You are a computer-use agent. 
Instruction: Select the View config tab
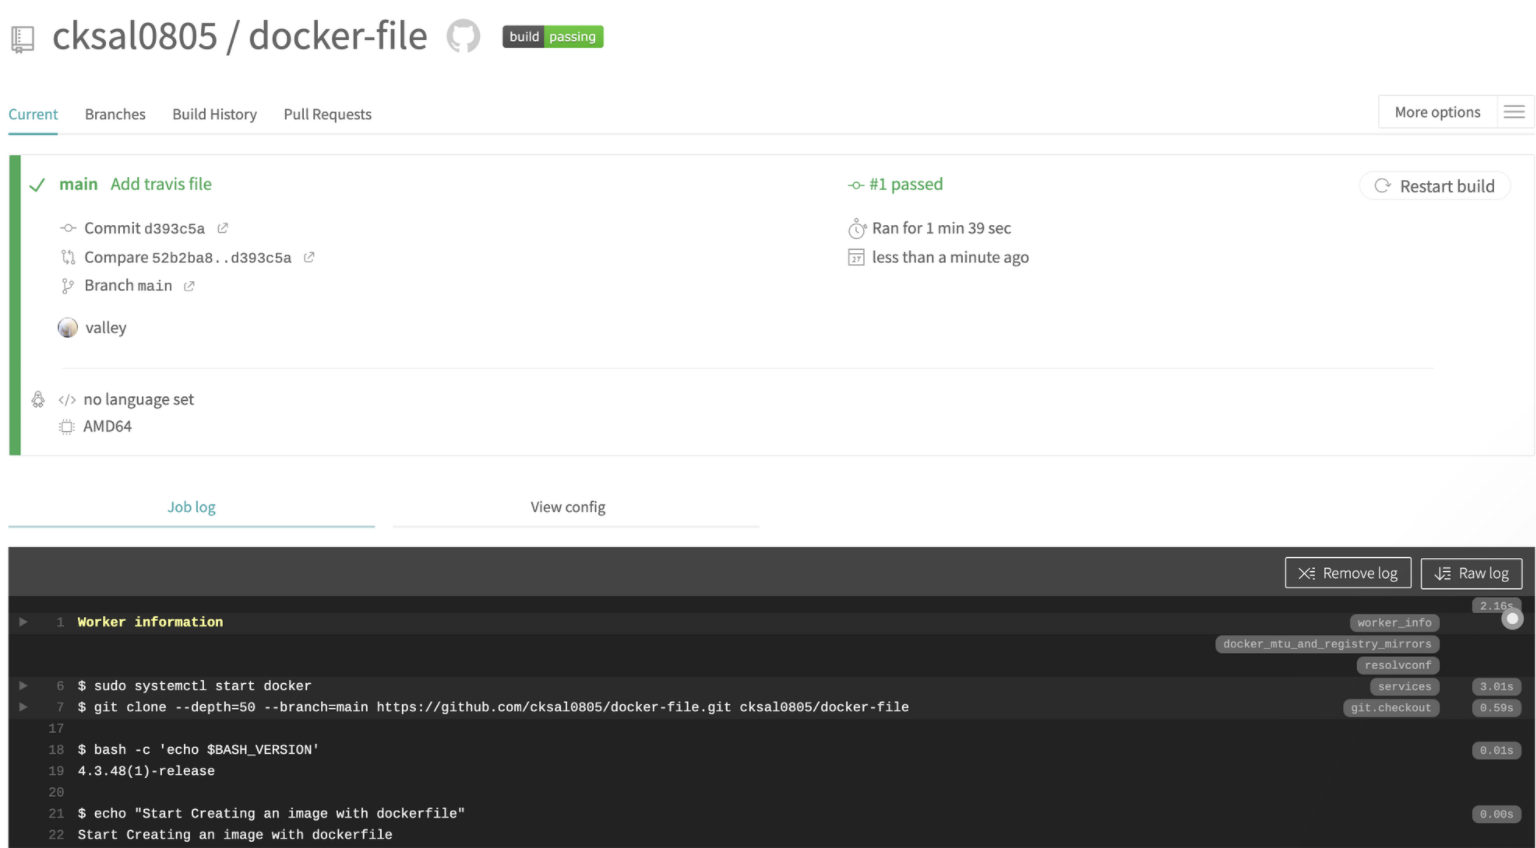tap(568, 507)
